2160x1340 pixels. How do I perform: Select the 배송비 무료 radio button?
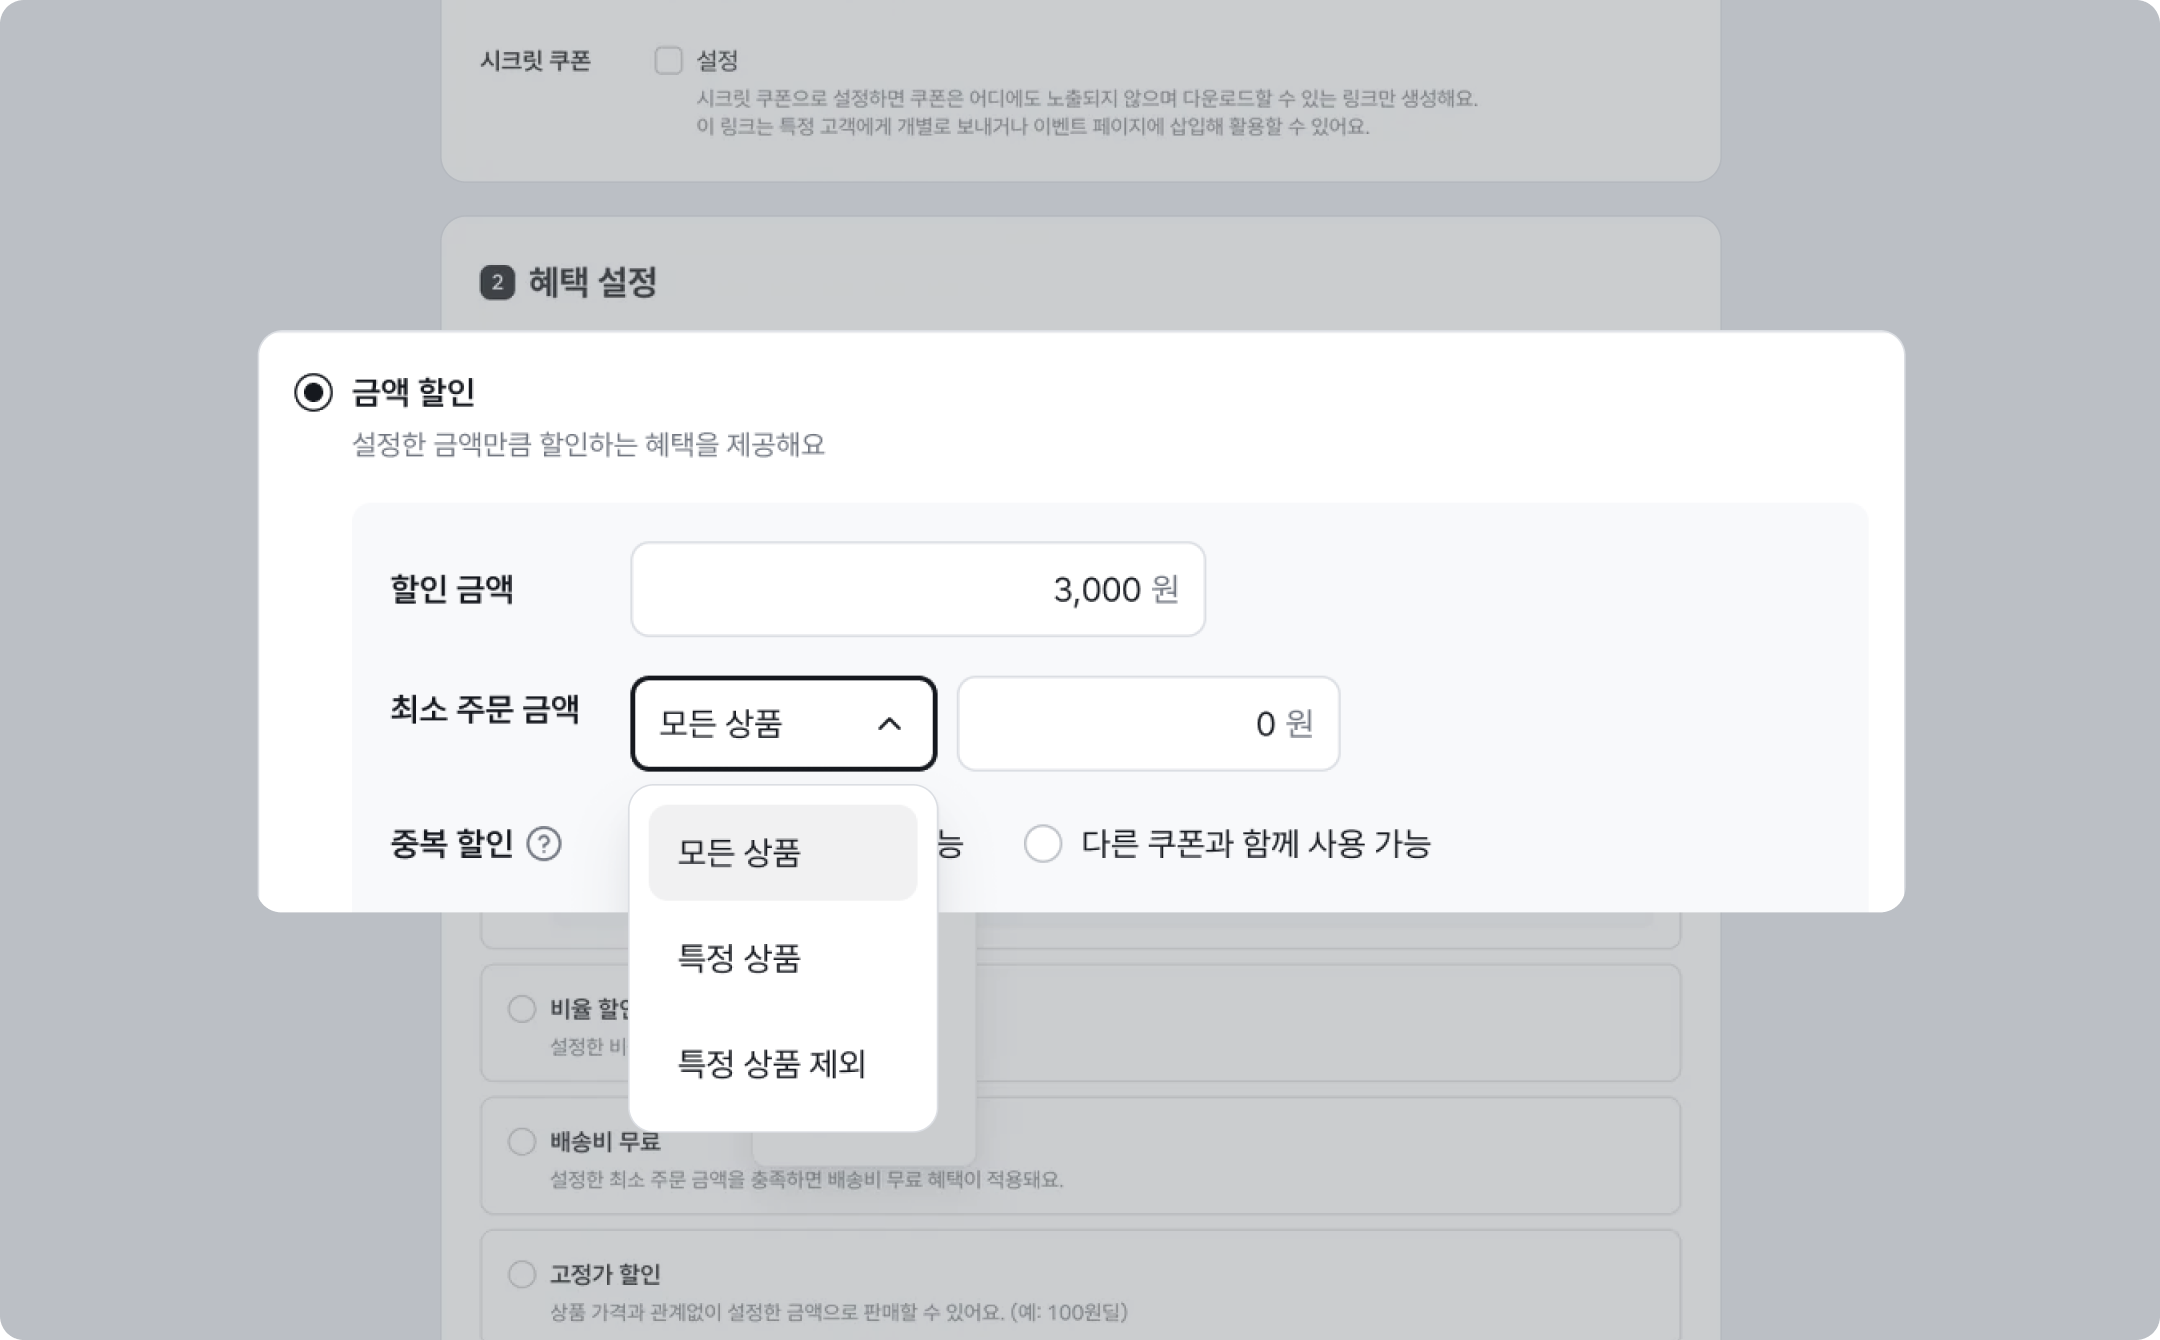tap(522, 1141)
